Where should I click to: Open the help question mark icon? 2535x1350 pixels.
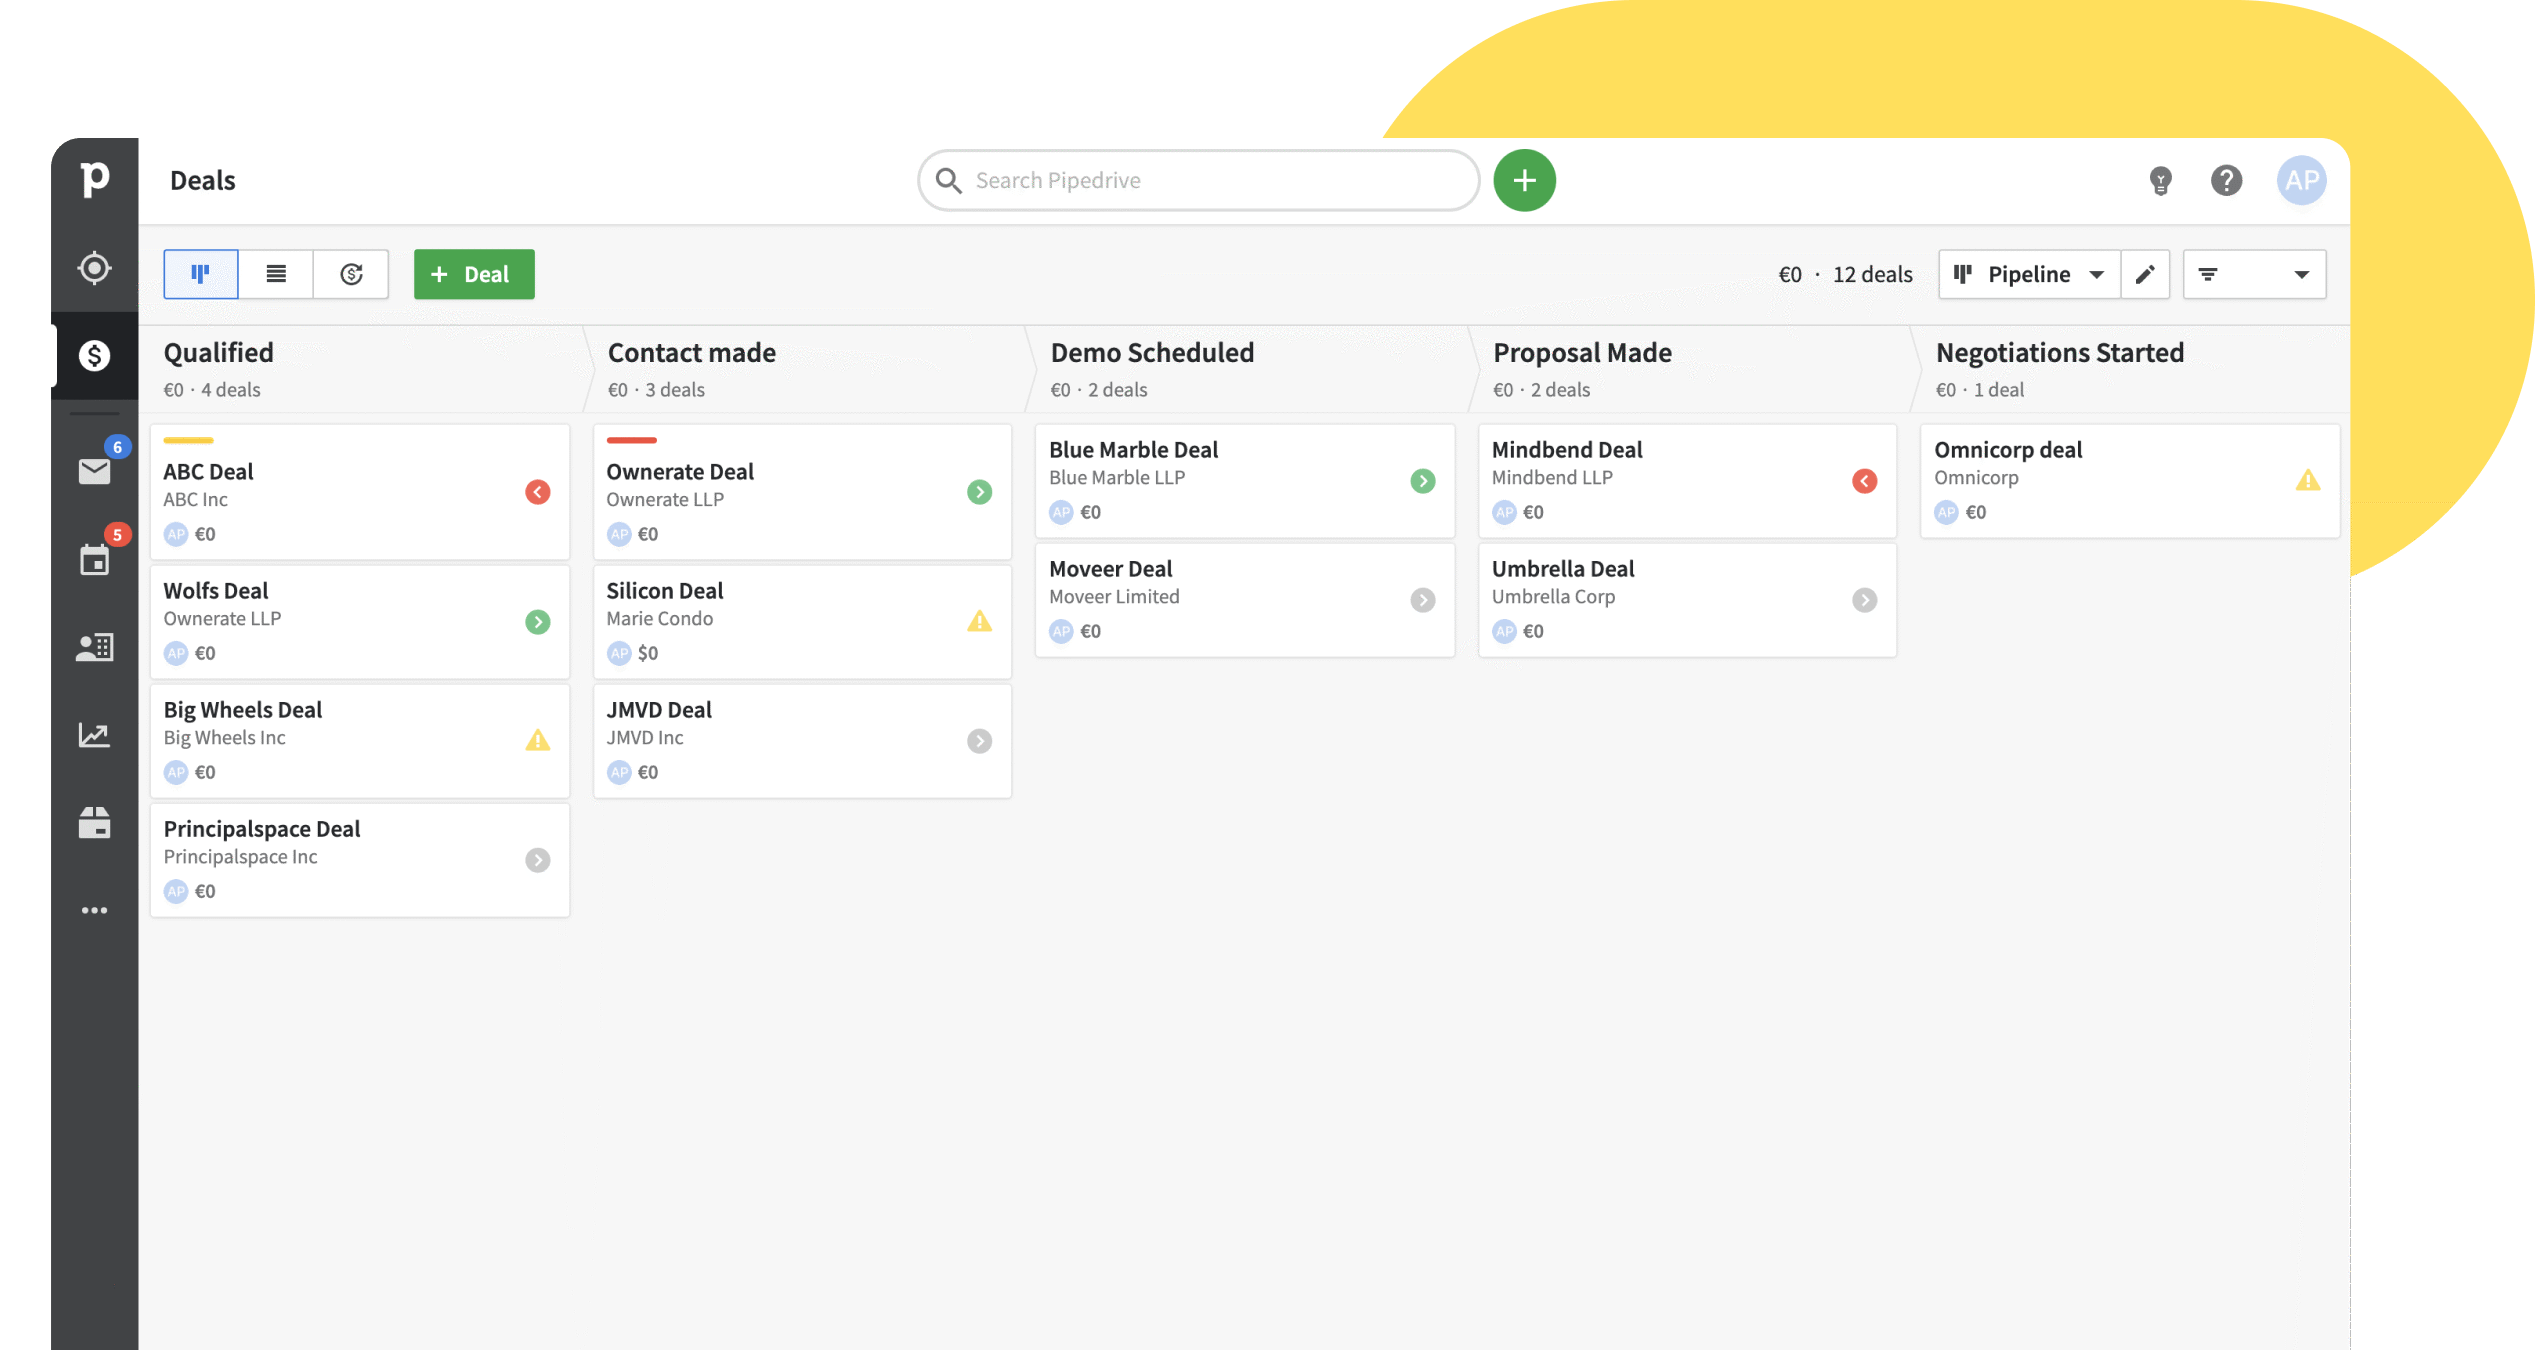click(x=2226, y=181)
